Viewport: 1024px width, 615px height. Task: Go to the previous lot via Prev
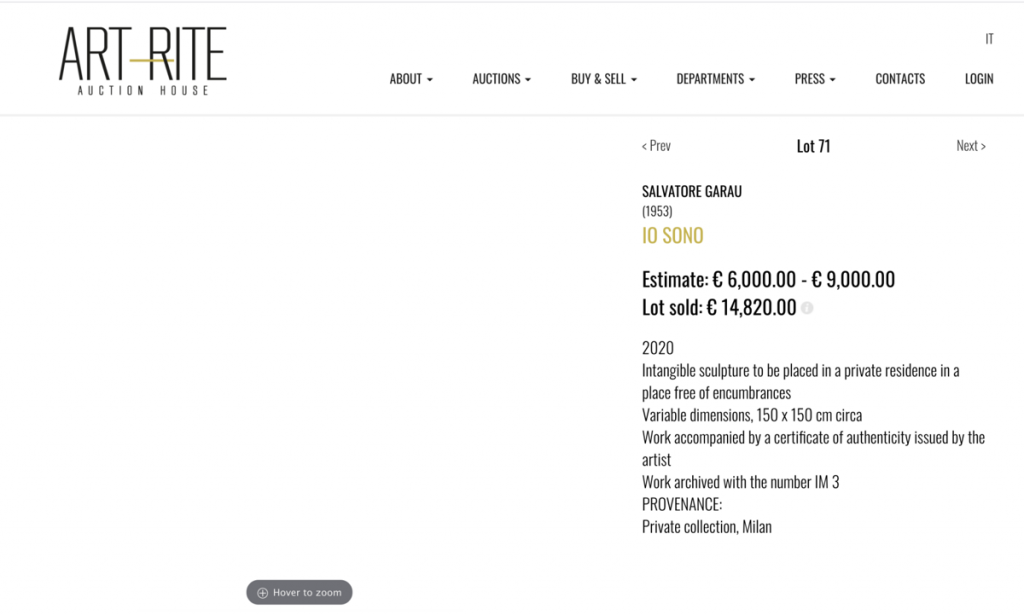pyautogui.click(x=656, y=146)
